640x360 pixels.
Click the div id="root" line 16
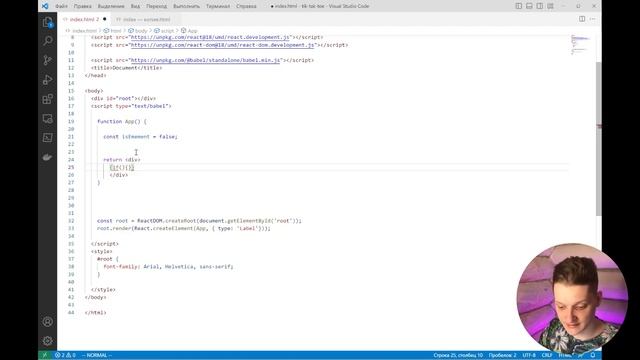click(123, 98)
